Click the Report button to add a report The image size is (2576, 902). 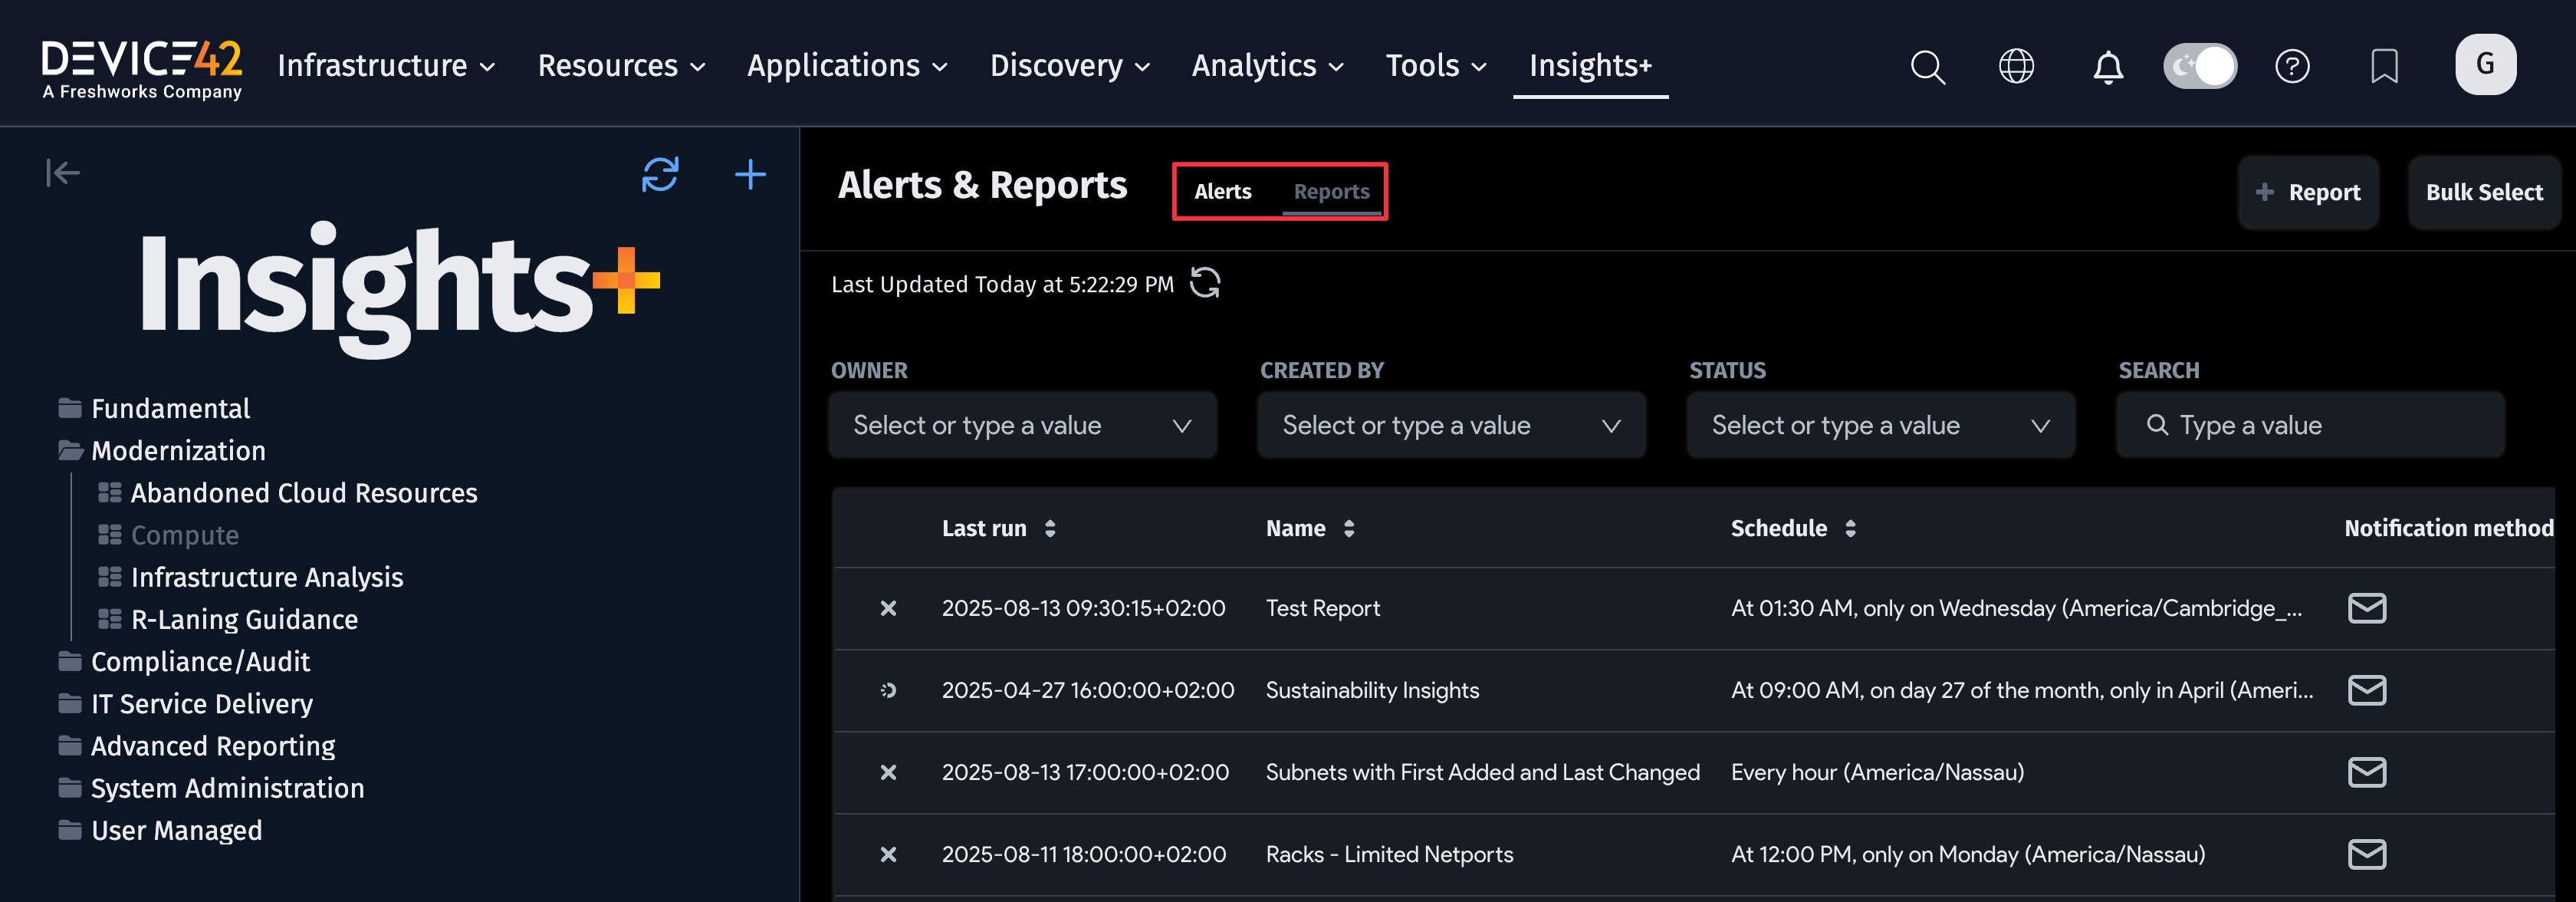pyautogui.click(x=2308, y=192)
